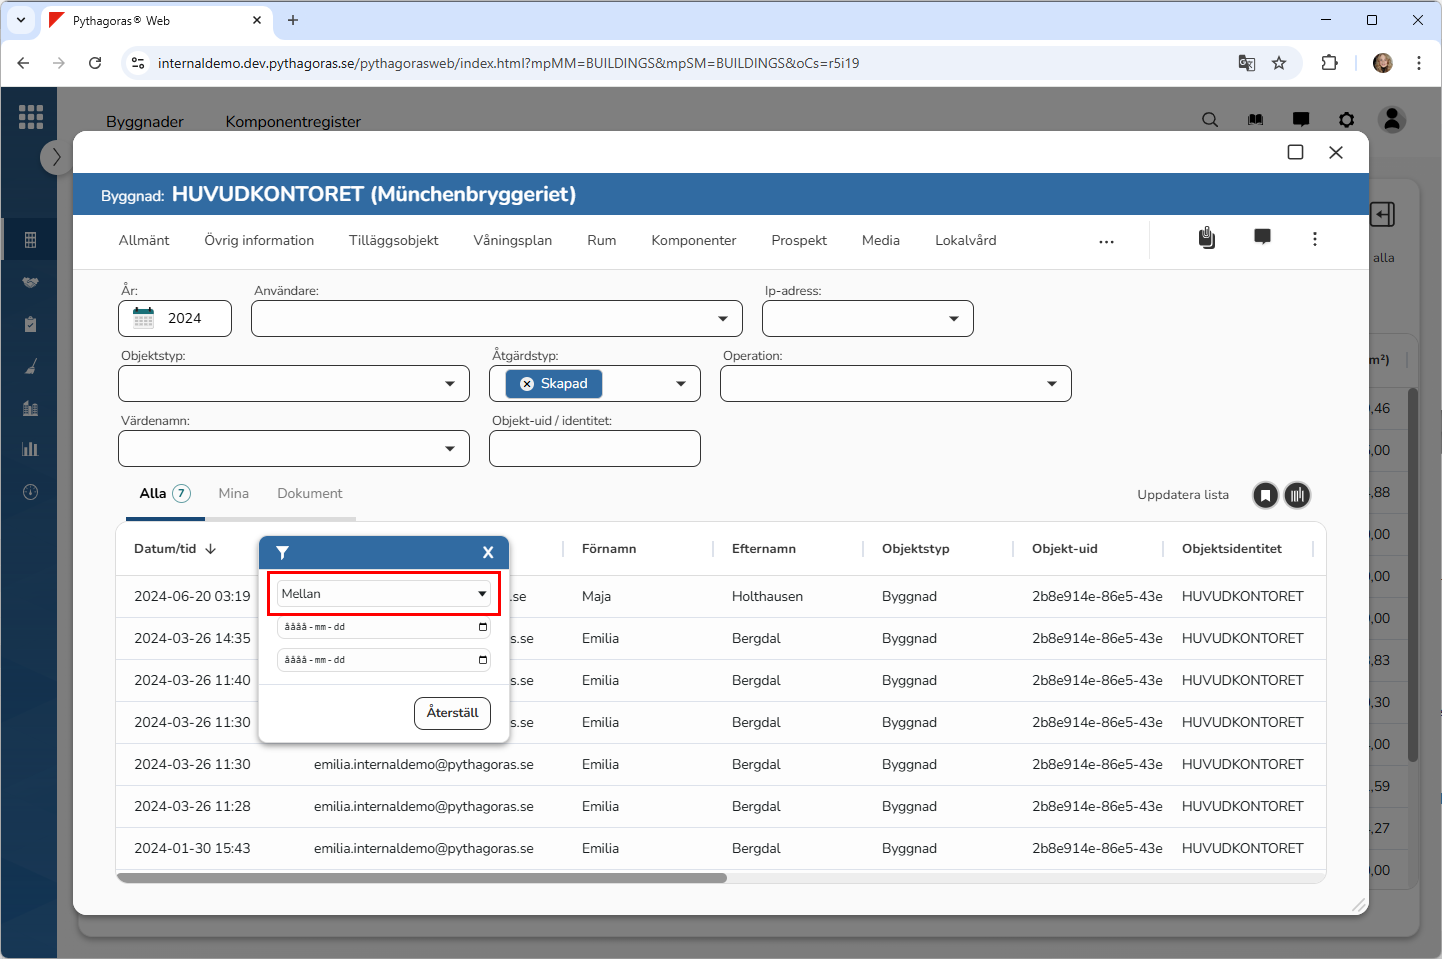Click the Återställ button

[452, 713]
